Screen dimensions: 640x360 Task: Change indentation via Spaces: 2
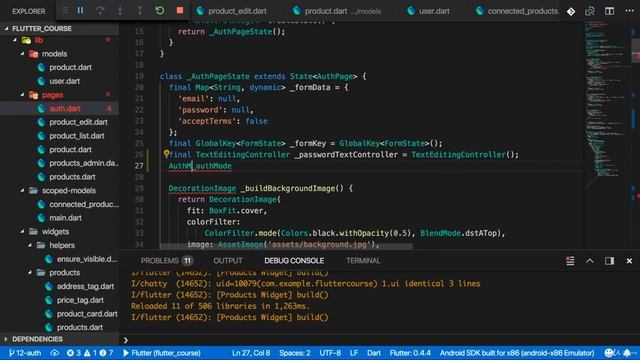[x=295, y=353]
